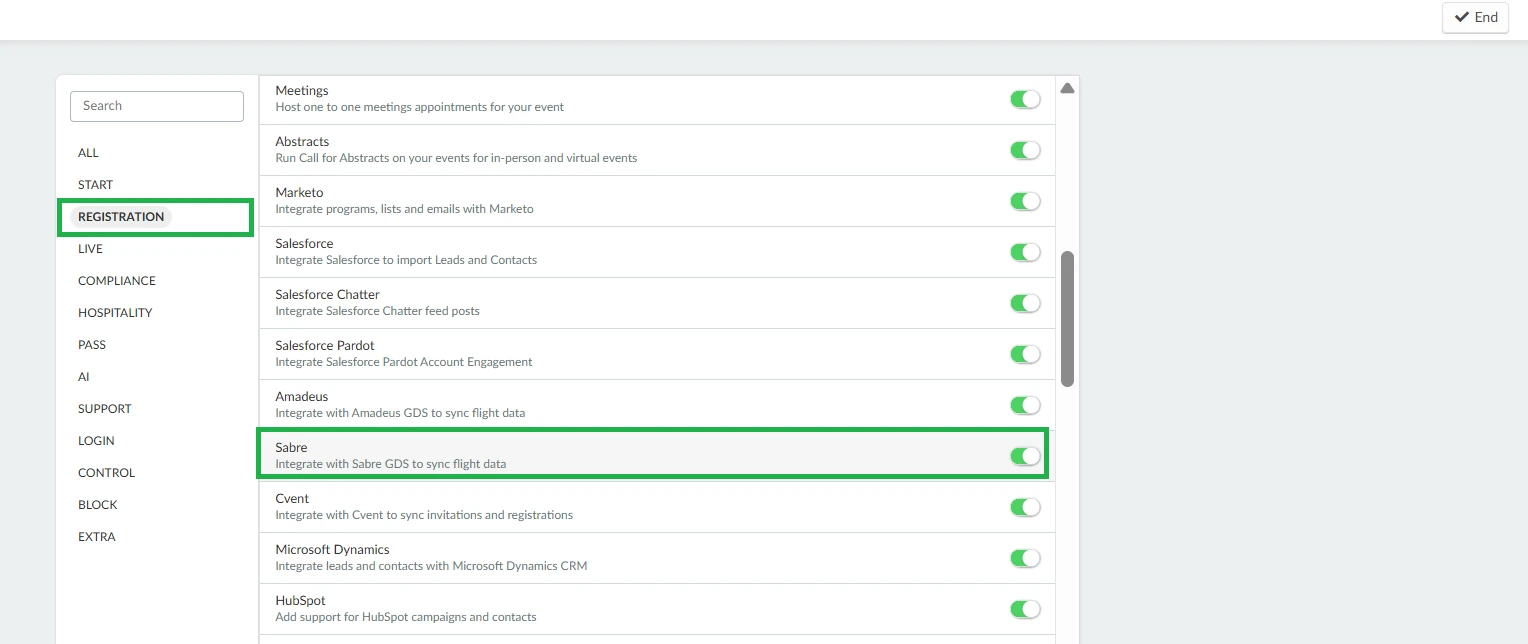
Task: Click 'Integrate Salesforce to import Leads and Contacts'
Action: pyautogui.click(x=406, y=260)
